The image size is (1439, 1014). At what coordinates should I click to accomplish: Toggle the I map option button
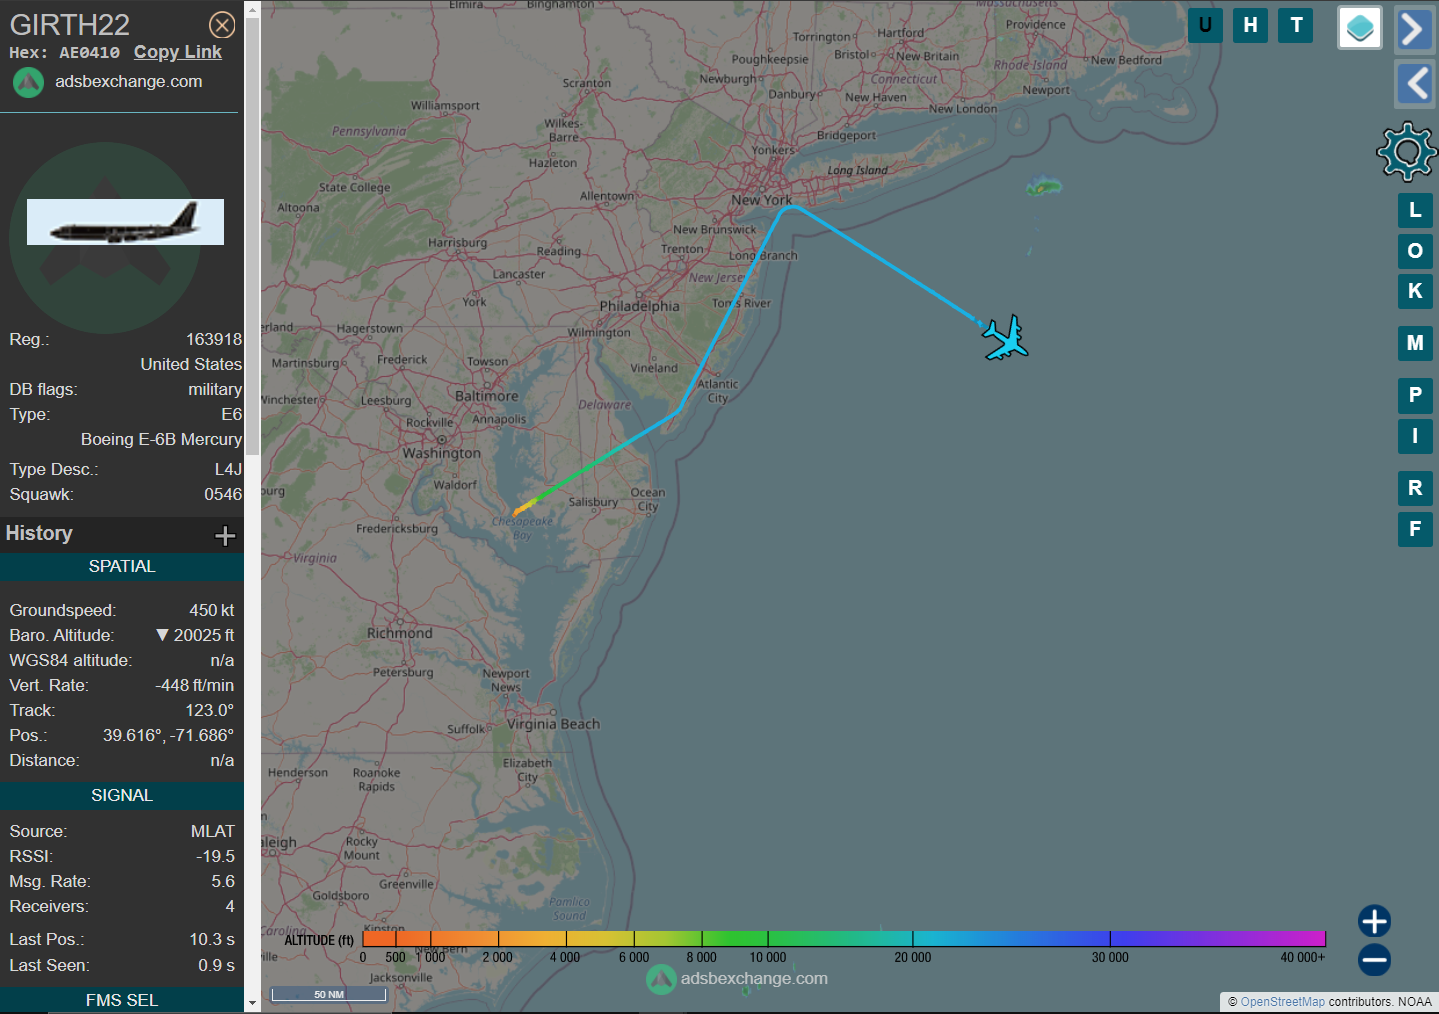click(1415, 436)
